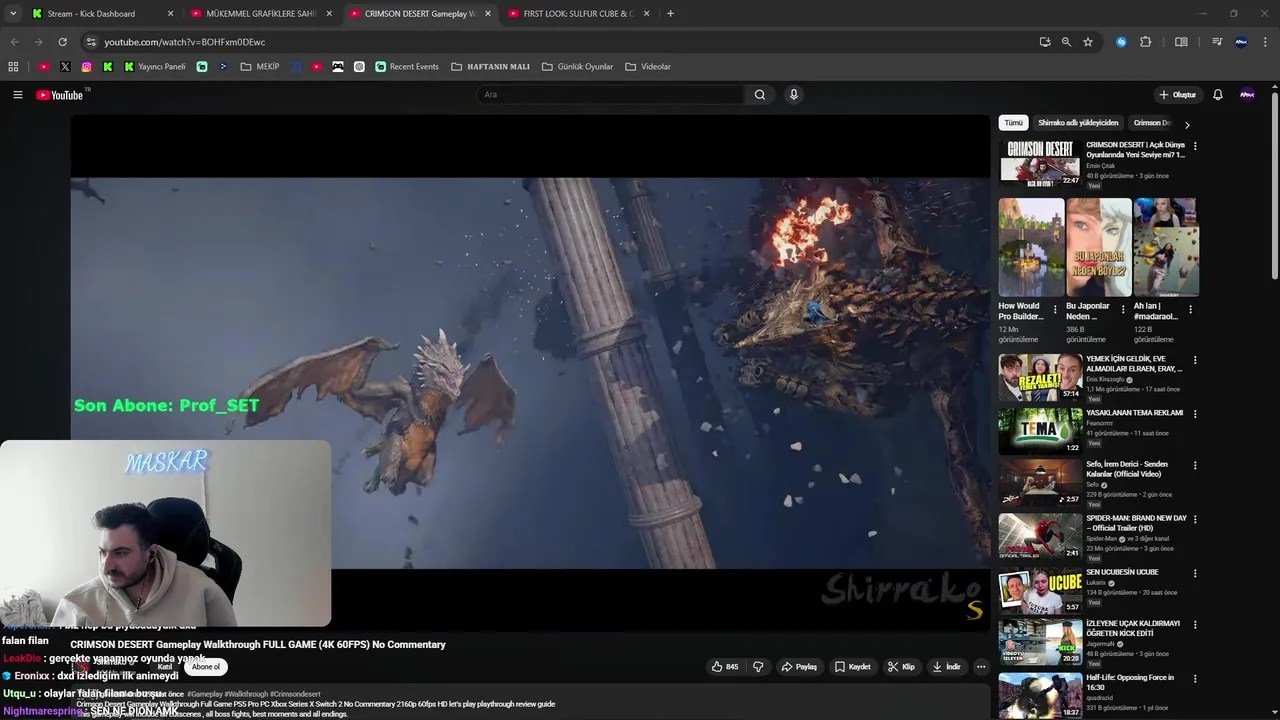This screenshot has width=1280, height=720.
Task: Open a new browser tab
Action: click(670, 14)
